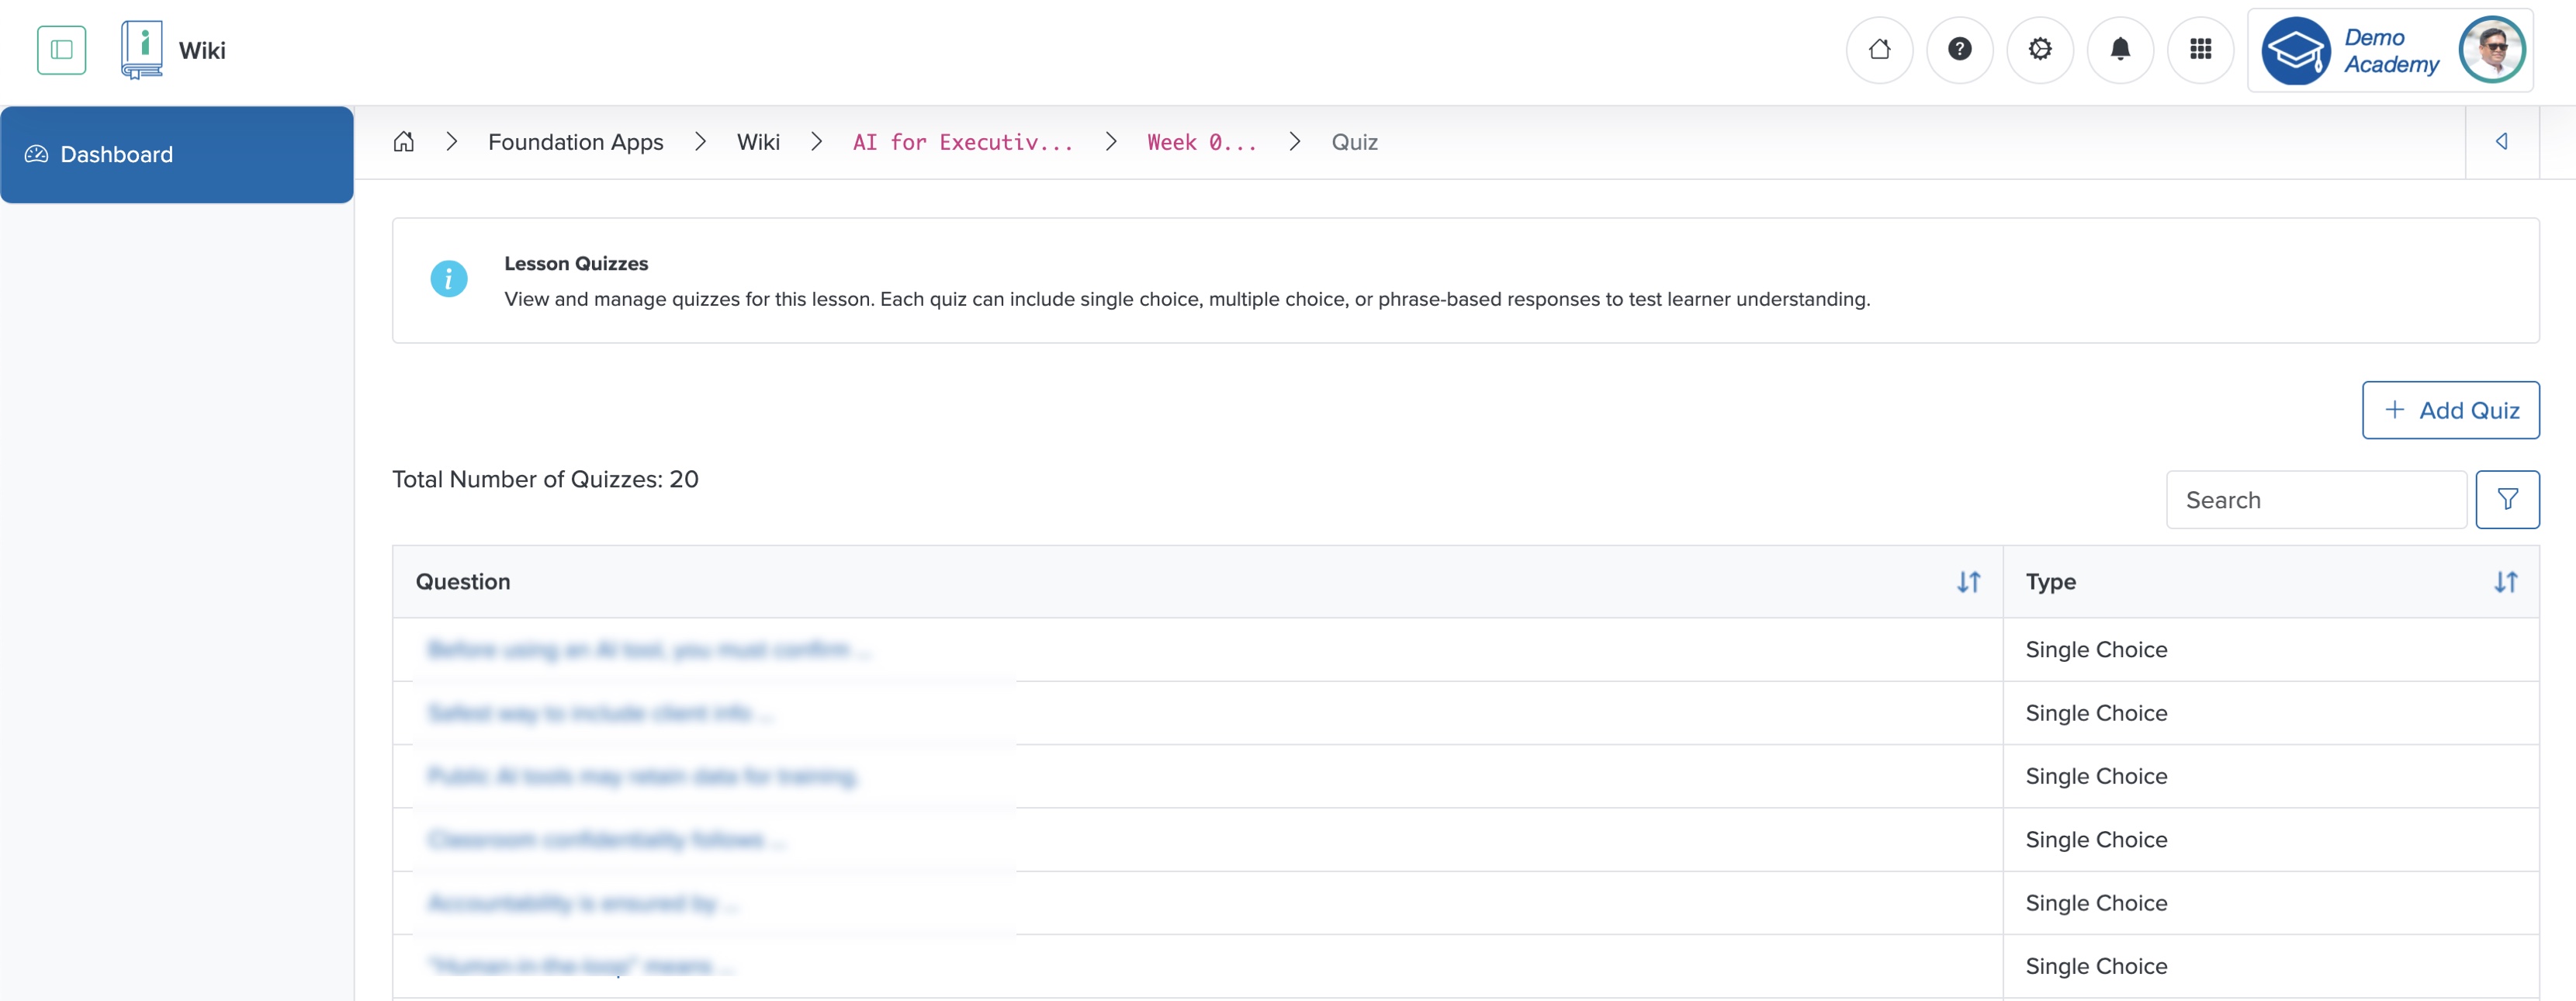Viewport: 2576px width, 1001px height.
Task: Collapse the left sidebar panel
Action: coord(61,49)
